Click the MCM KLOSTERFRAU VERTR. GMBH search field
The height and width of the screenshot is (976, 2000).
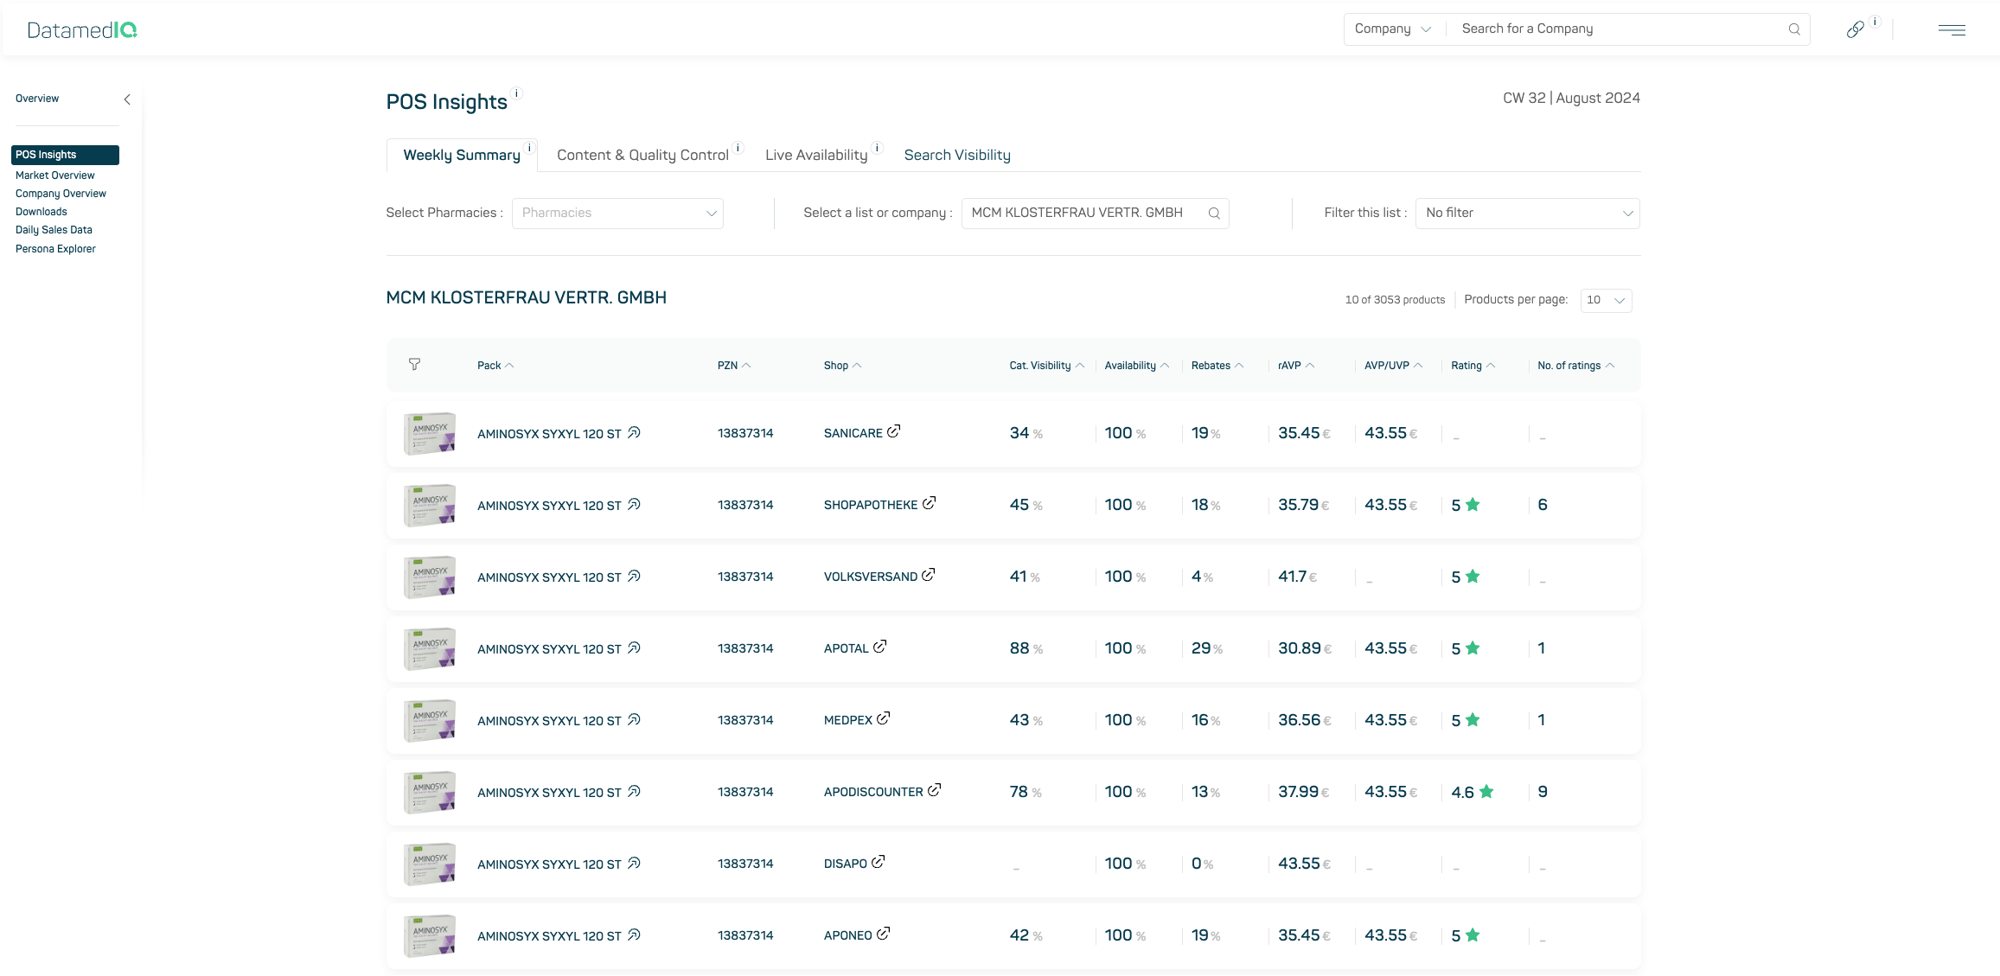[1095, 213]
